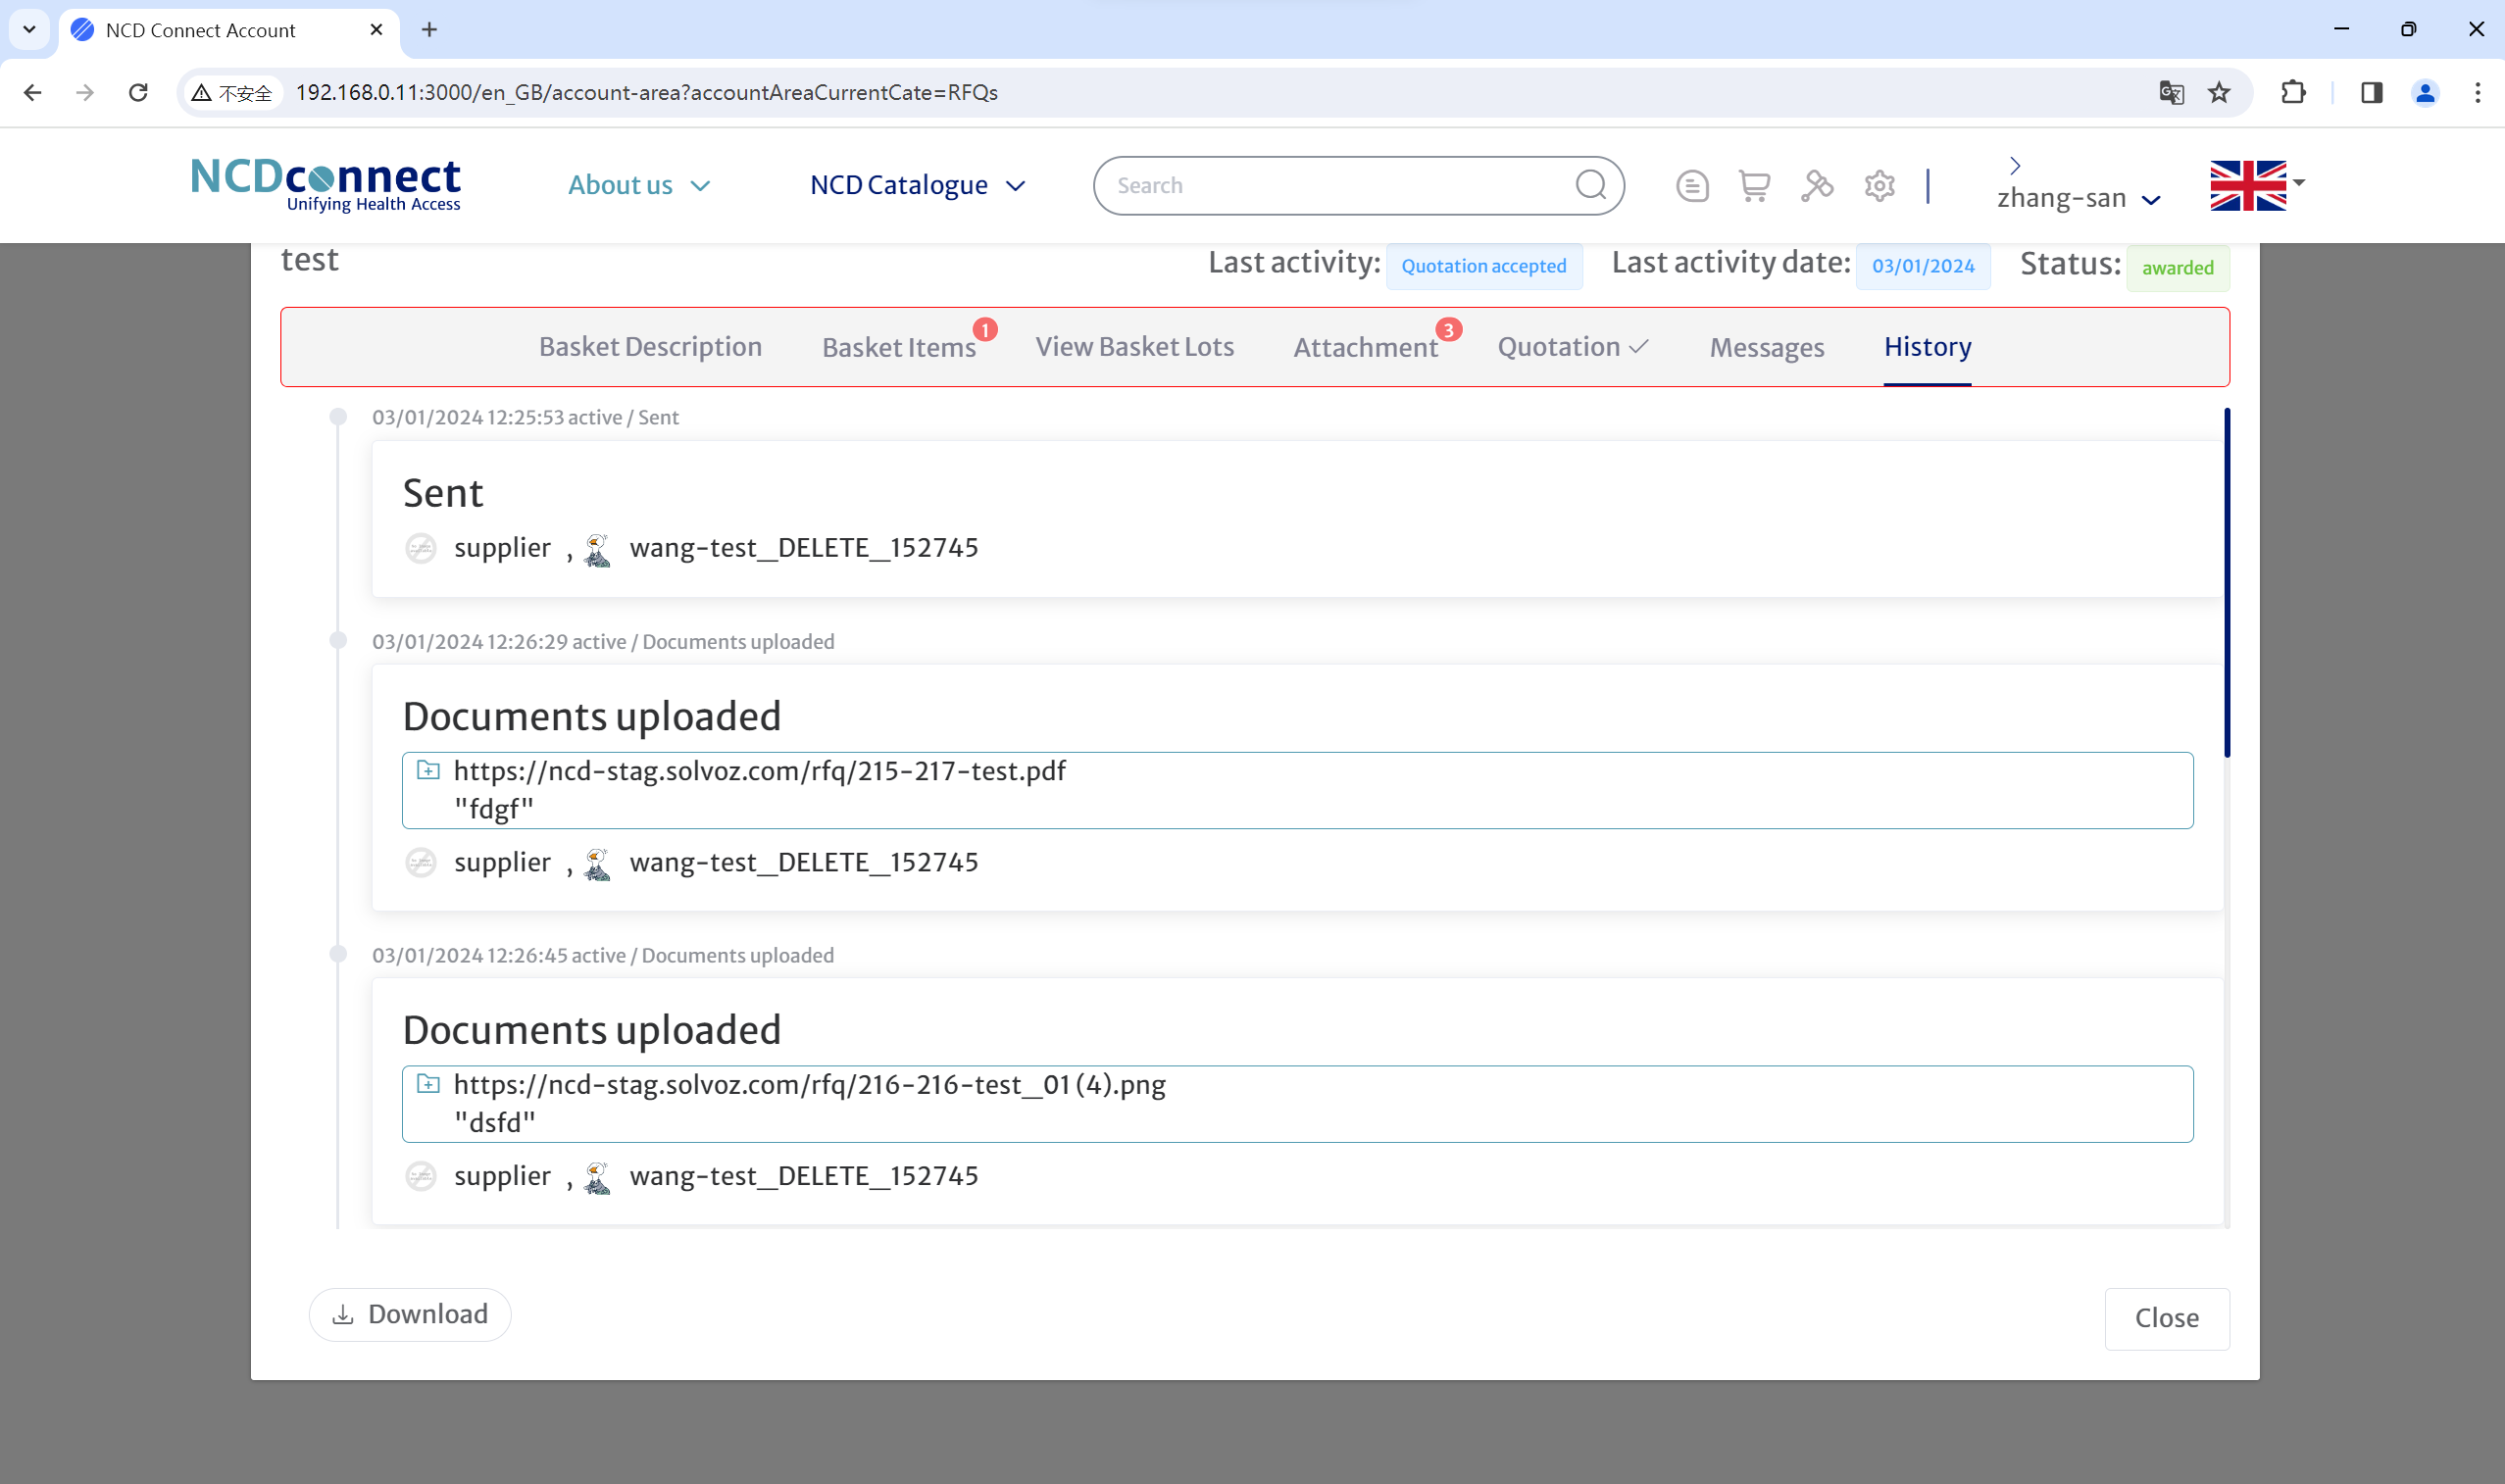This screenshot has height=1484, width=2505.
Task: Click the Quotation accepted badge
Action: (1483, 266)
